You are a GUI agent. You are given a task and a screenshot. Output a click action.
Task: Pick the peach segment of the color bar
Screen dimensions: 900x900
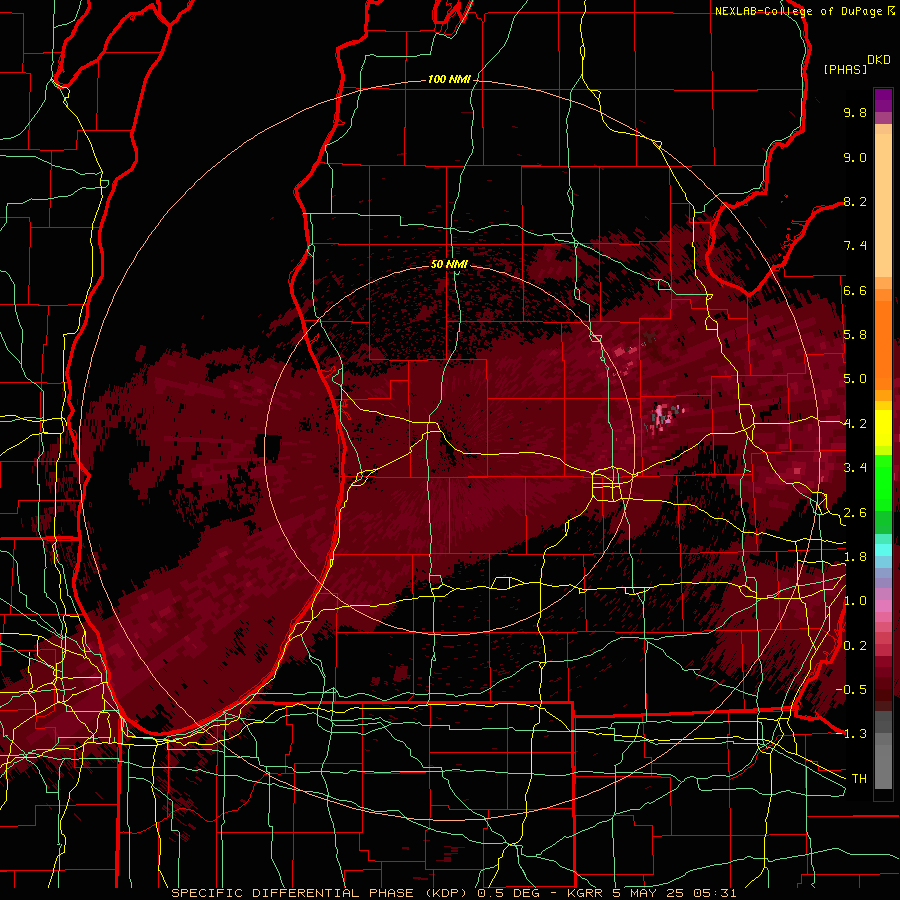883,205
